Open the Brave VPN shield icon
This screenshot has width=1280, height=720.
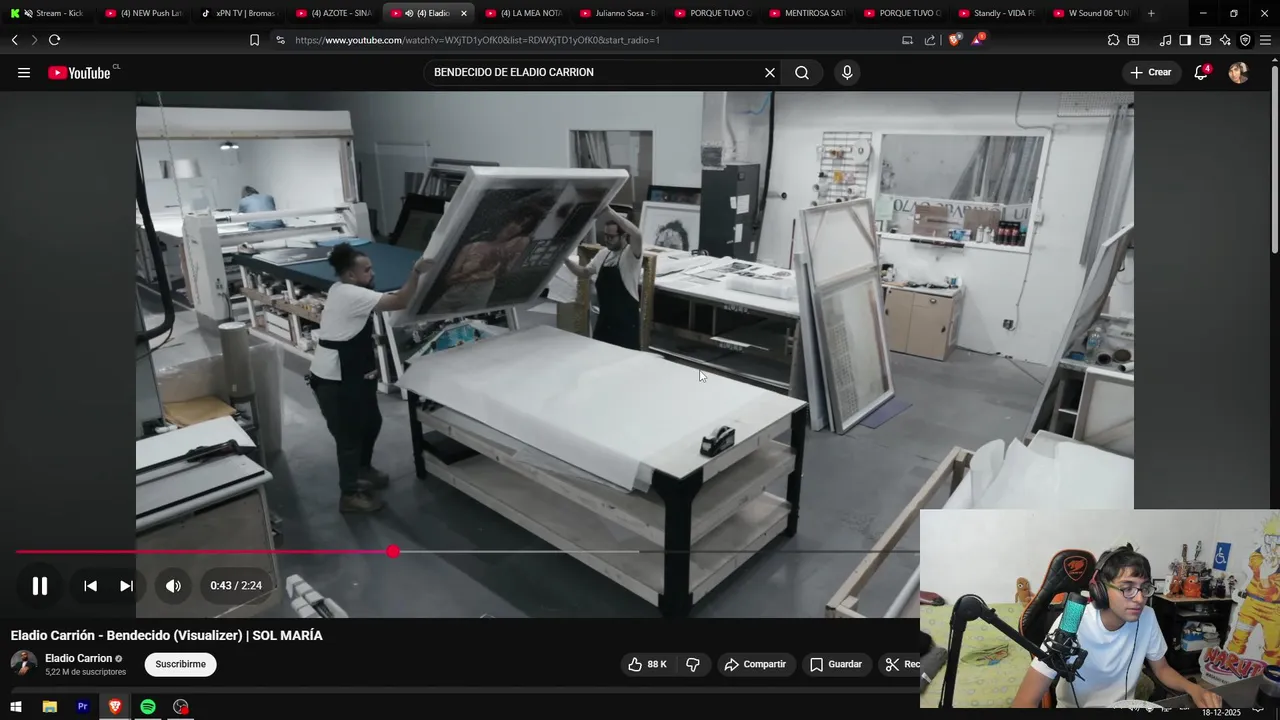[1245, 40]
